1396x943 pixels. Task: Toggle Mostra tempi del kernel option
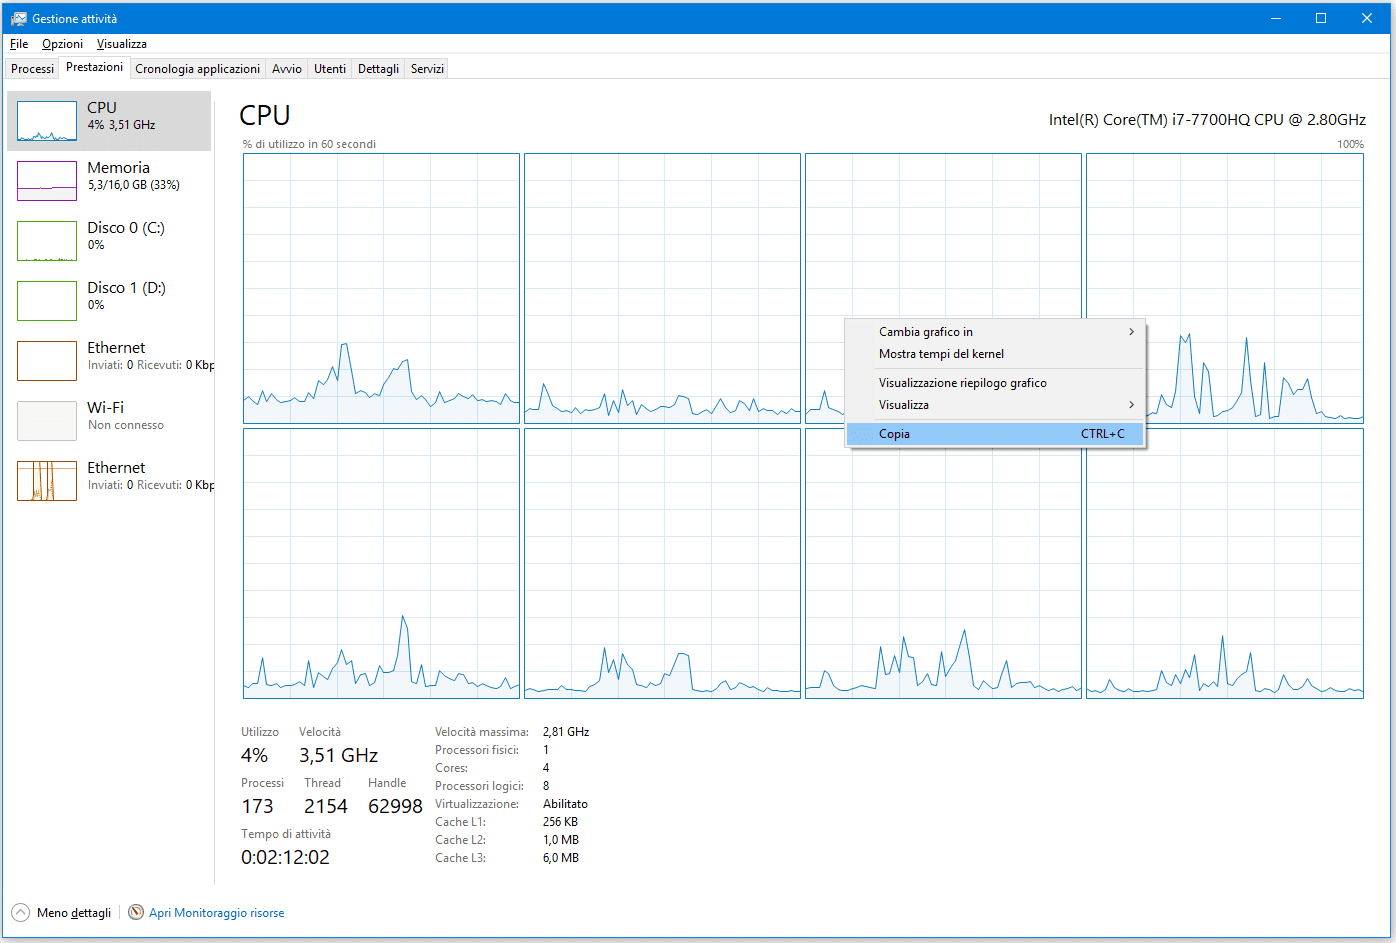(941, 354)
